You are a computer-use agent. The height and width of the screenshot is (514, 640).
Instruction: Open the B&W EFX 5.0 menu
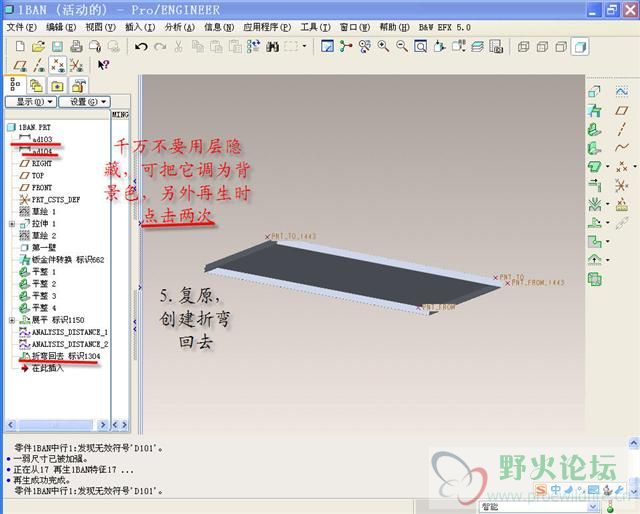tap(444, 27)
